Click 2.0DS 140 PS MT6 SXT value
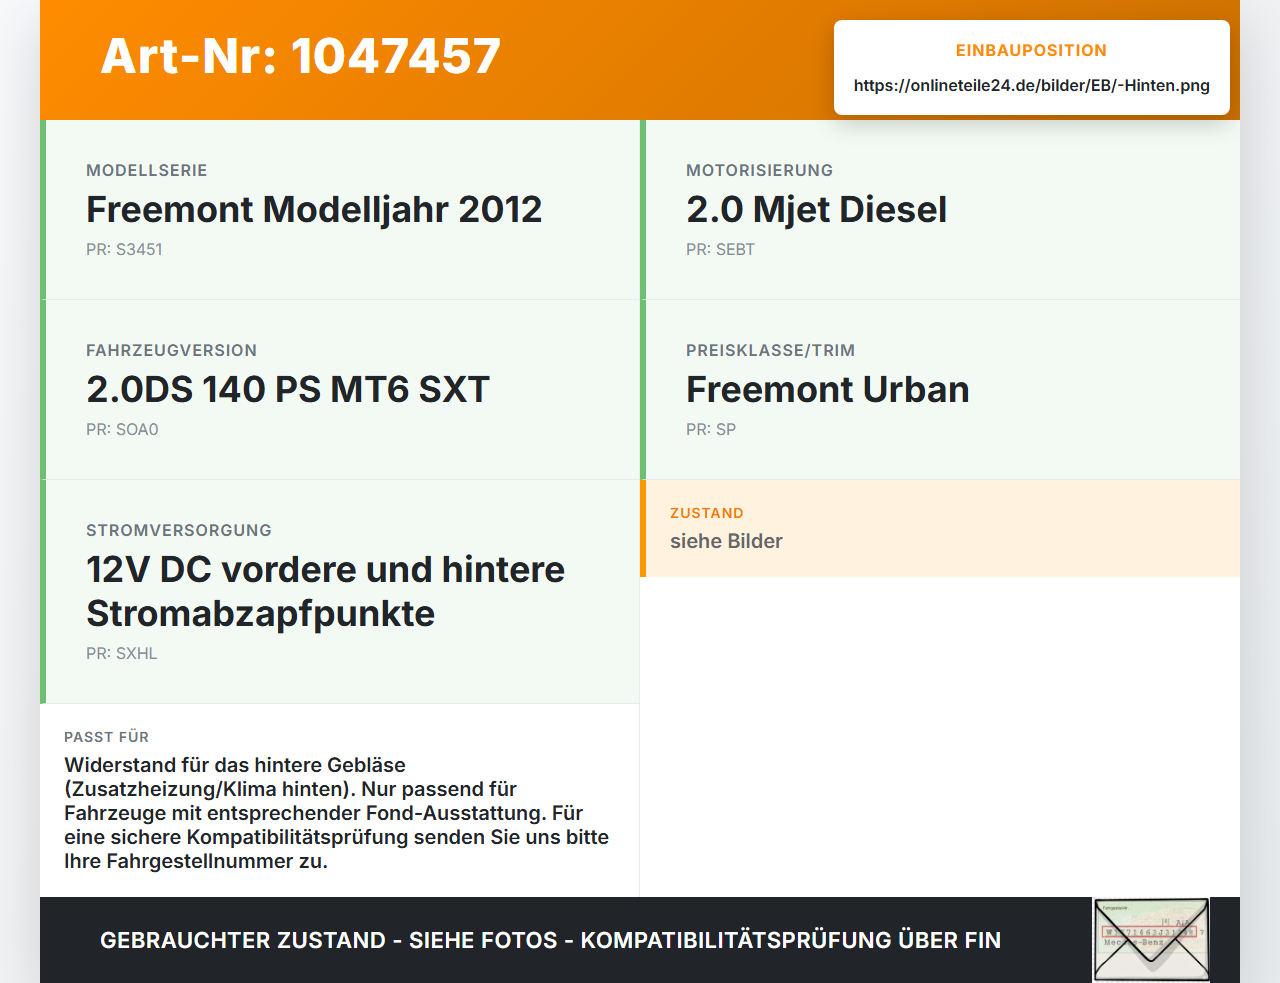1280x983 pixels. 288,389
